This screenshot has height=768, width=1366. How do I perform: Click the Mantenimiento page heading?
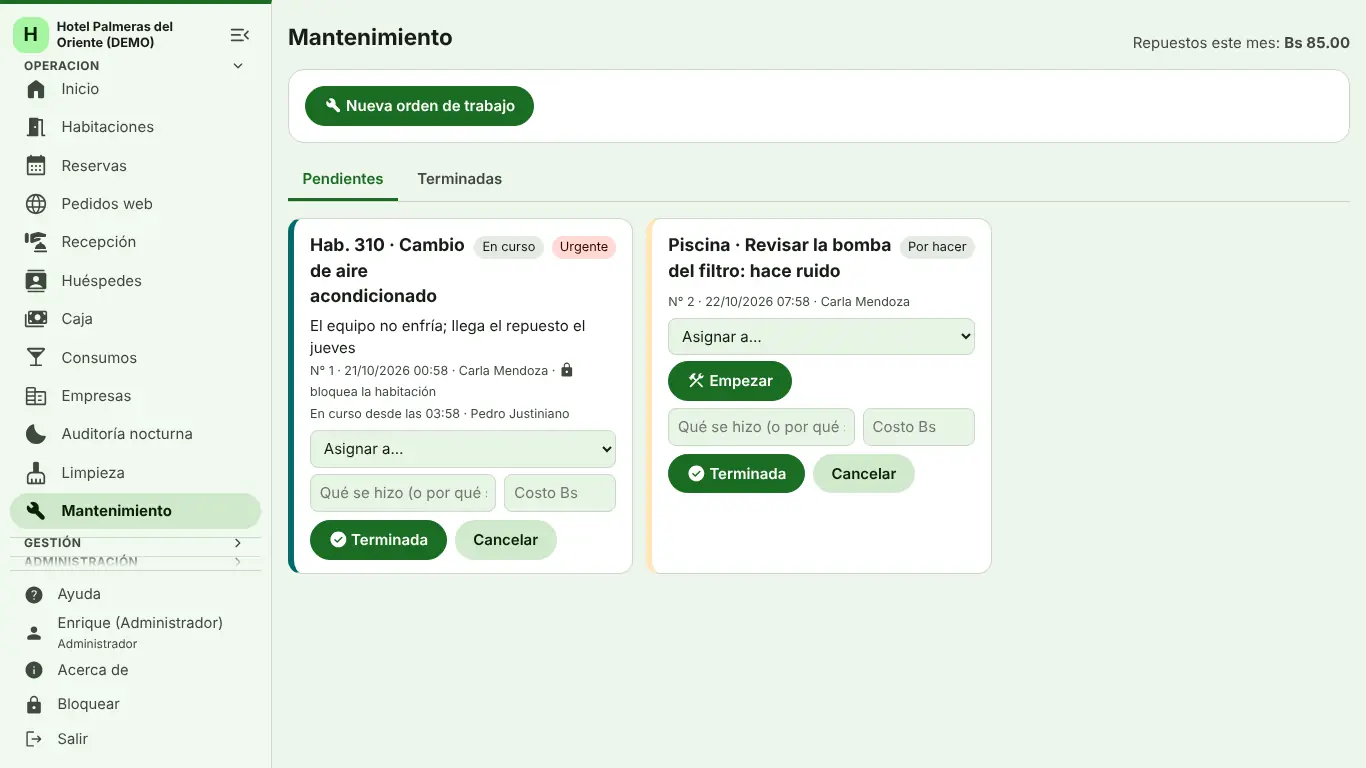pos(370,37)
